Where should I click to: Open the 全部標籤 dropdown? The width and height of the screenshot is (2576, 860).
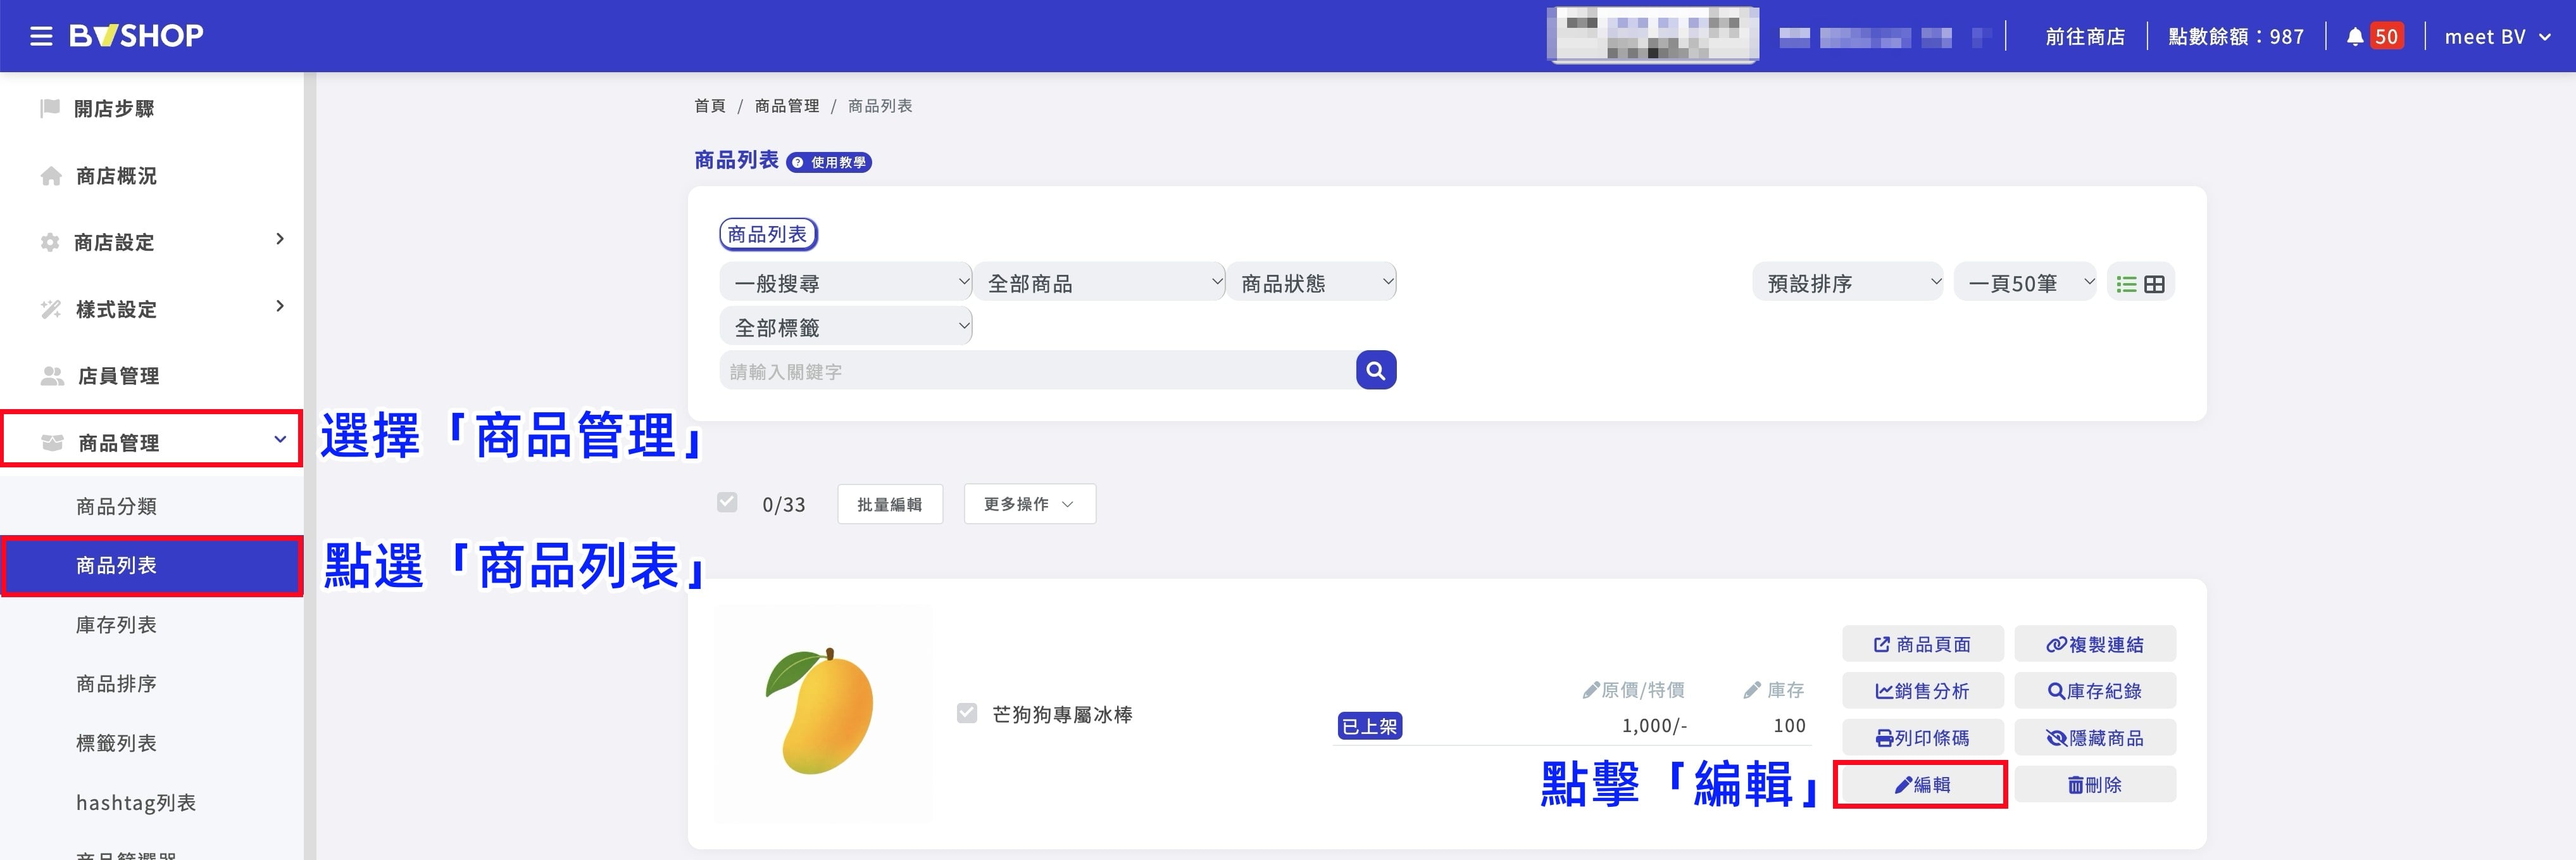click(846, 326)
